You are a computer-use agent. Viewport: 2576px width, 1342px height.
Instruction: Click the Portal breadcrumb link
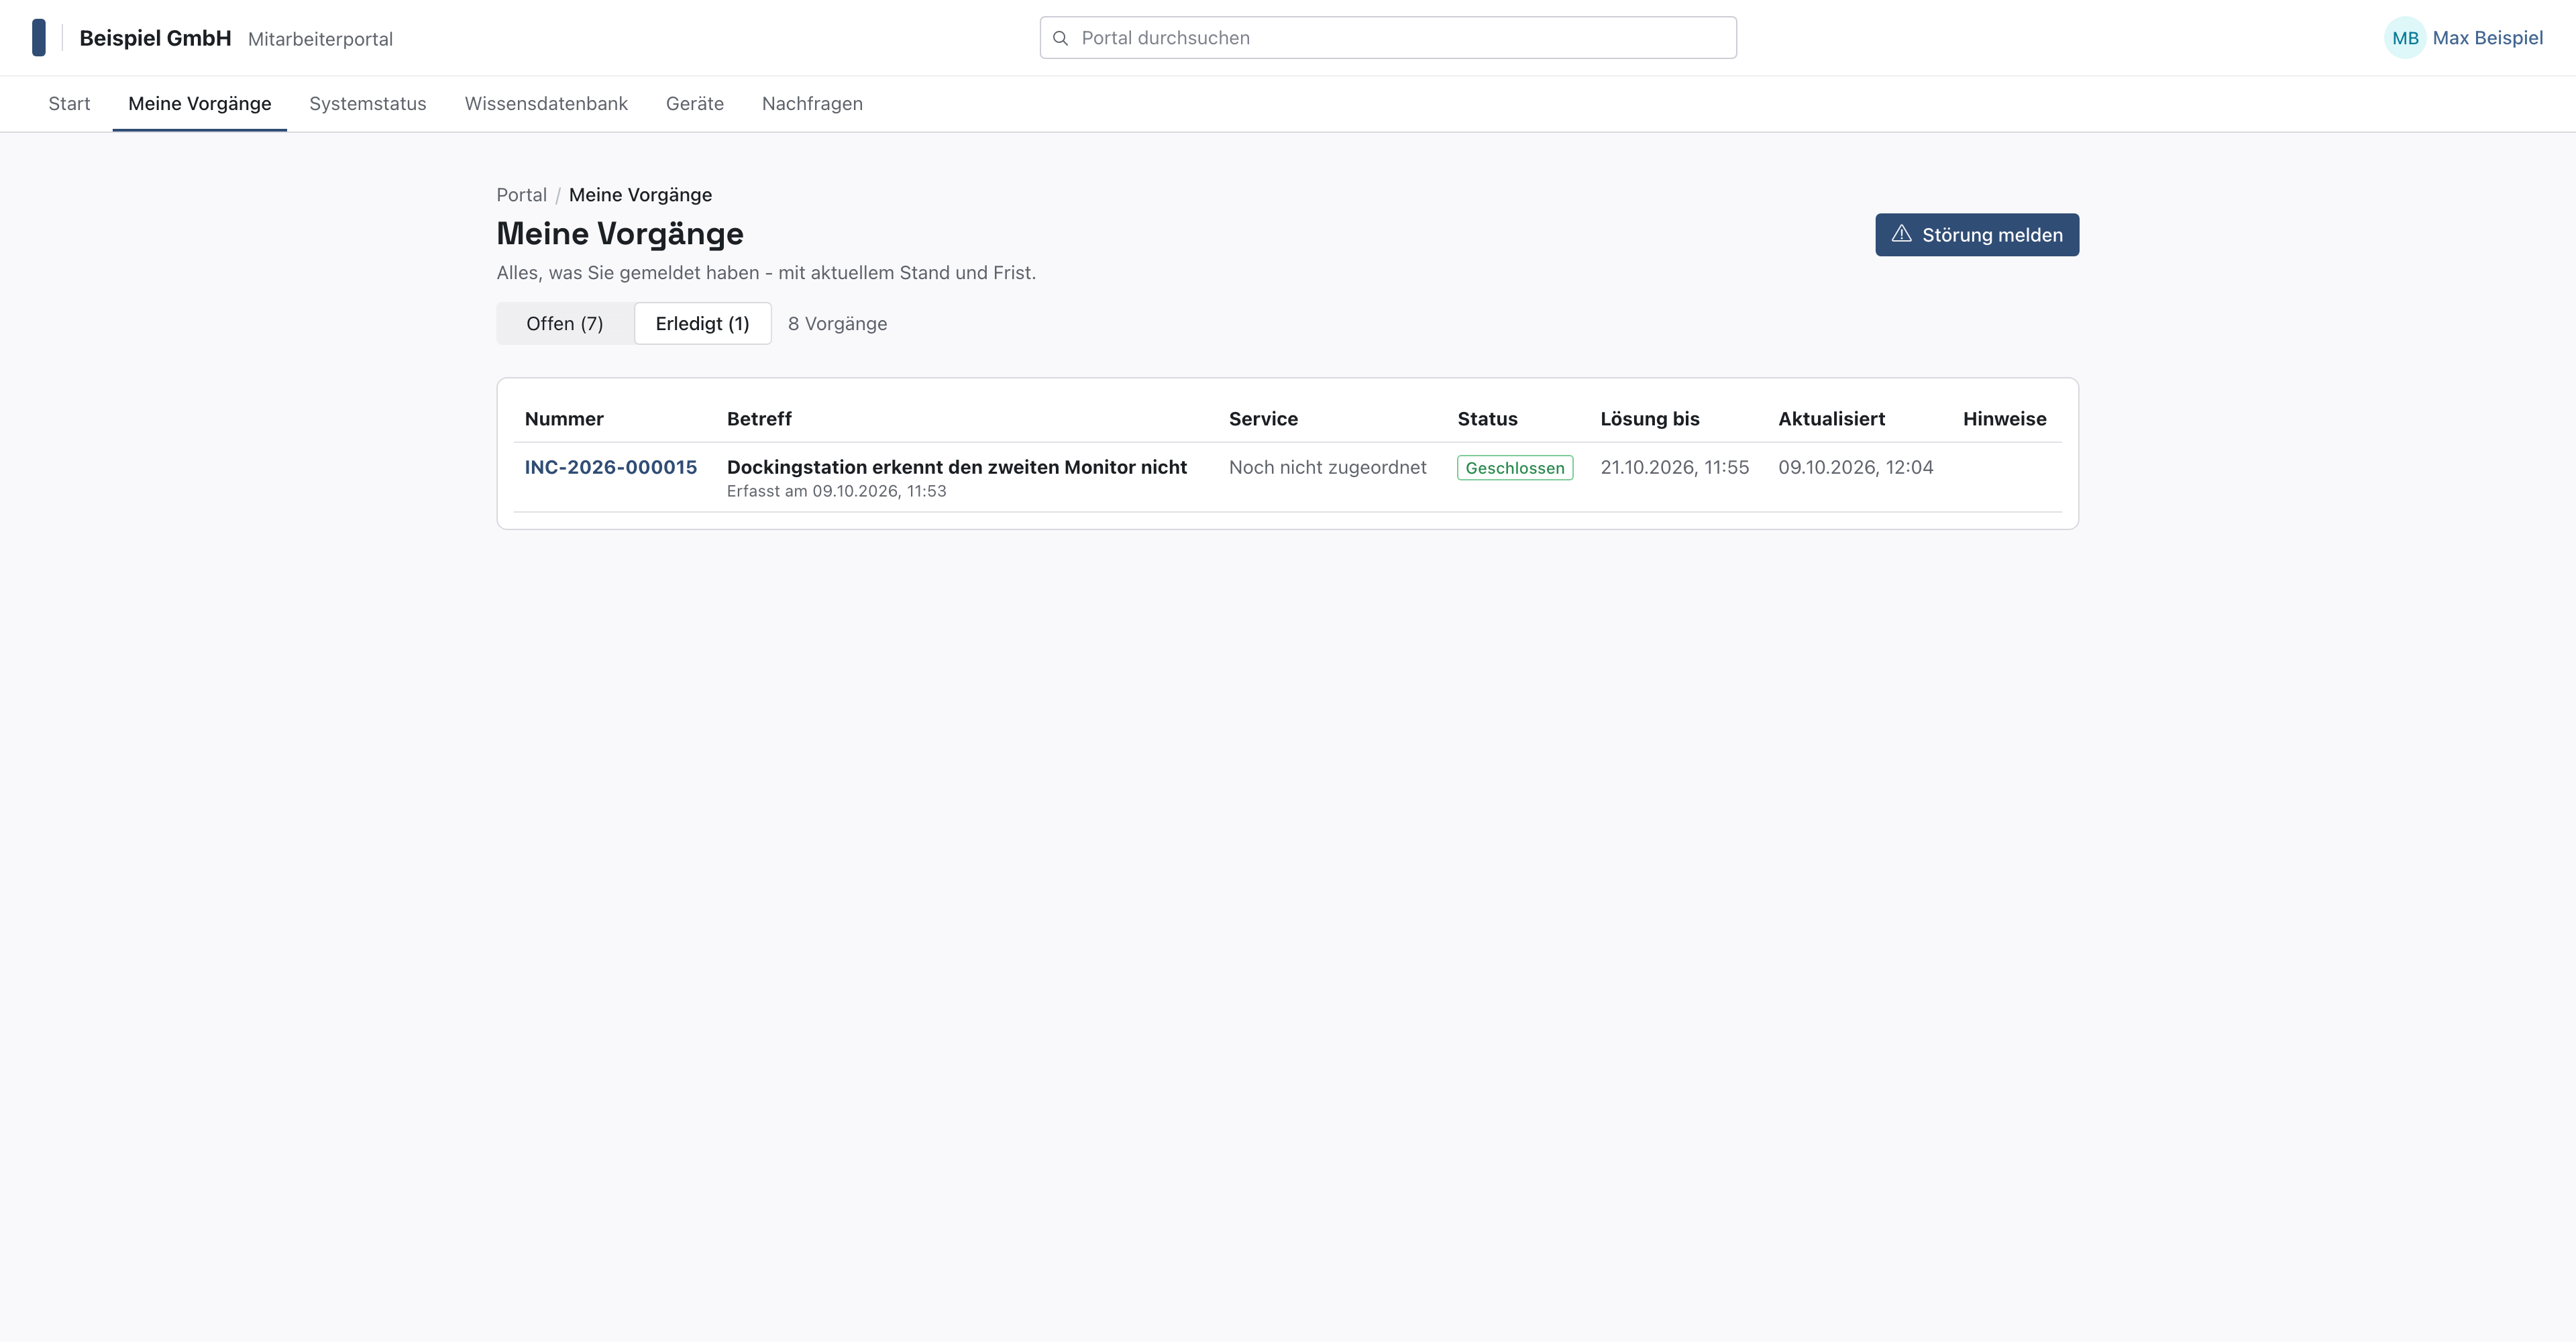(x=522, y=195)
